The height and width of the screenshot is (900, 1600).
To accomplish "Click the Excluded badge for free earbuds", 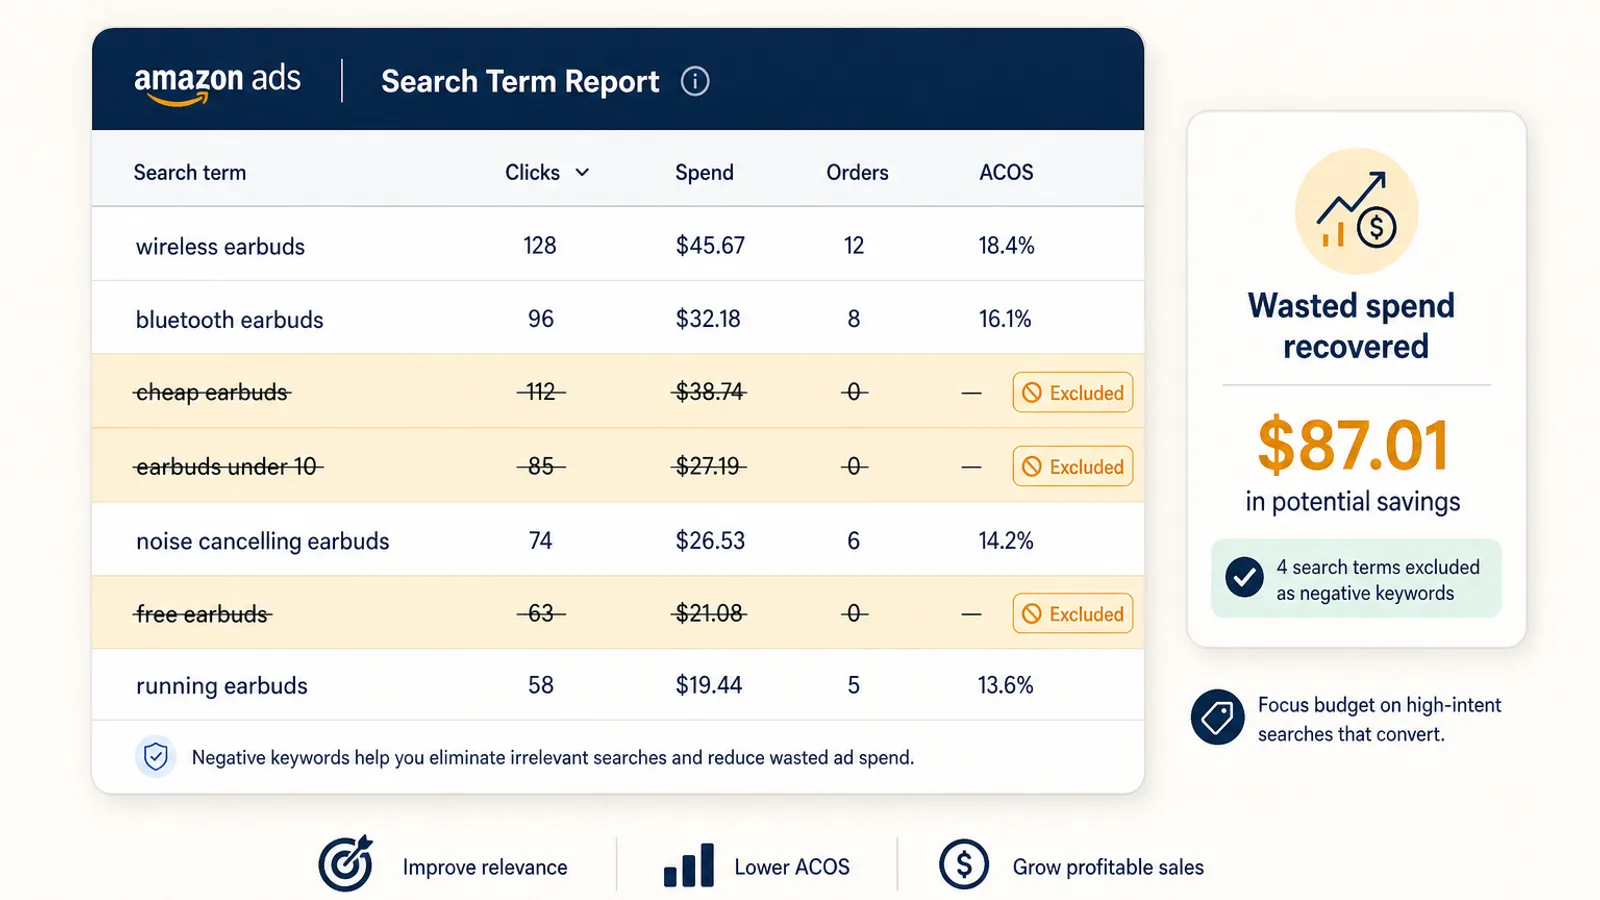I will tap(1073, 614).
